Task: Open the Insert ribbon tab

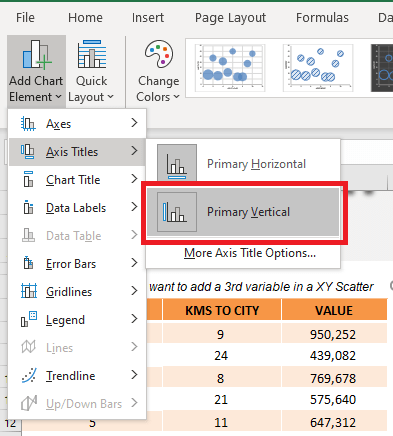Action: [x=148, y=17]
